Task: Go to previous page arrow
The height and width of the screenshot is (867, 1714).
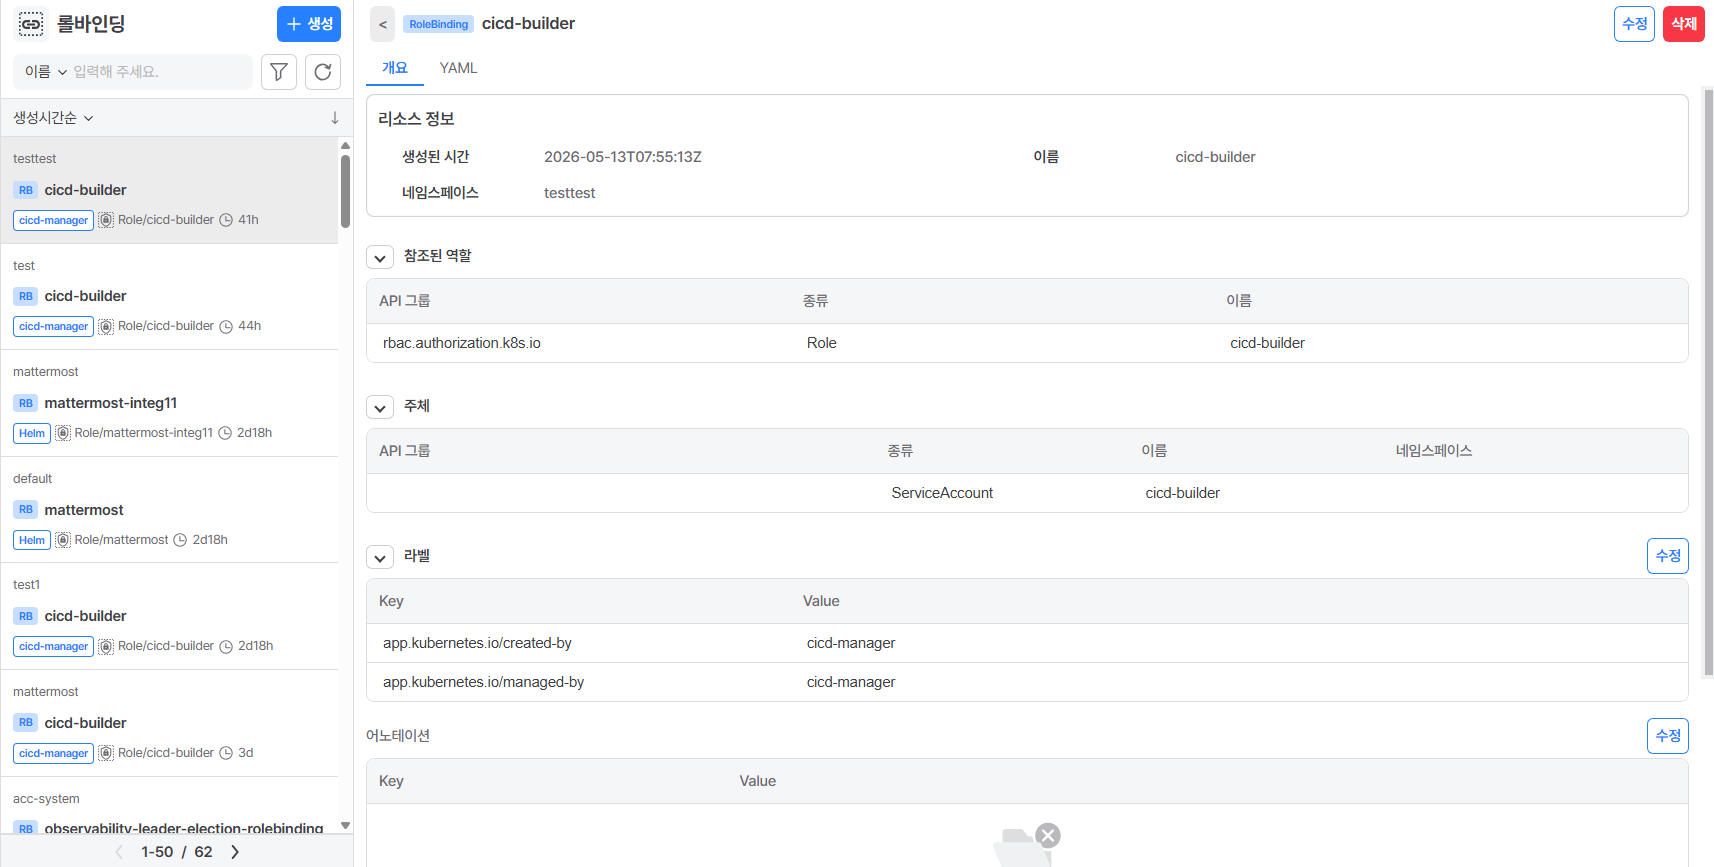Action: (x=119, y=852)
